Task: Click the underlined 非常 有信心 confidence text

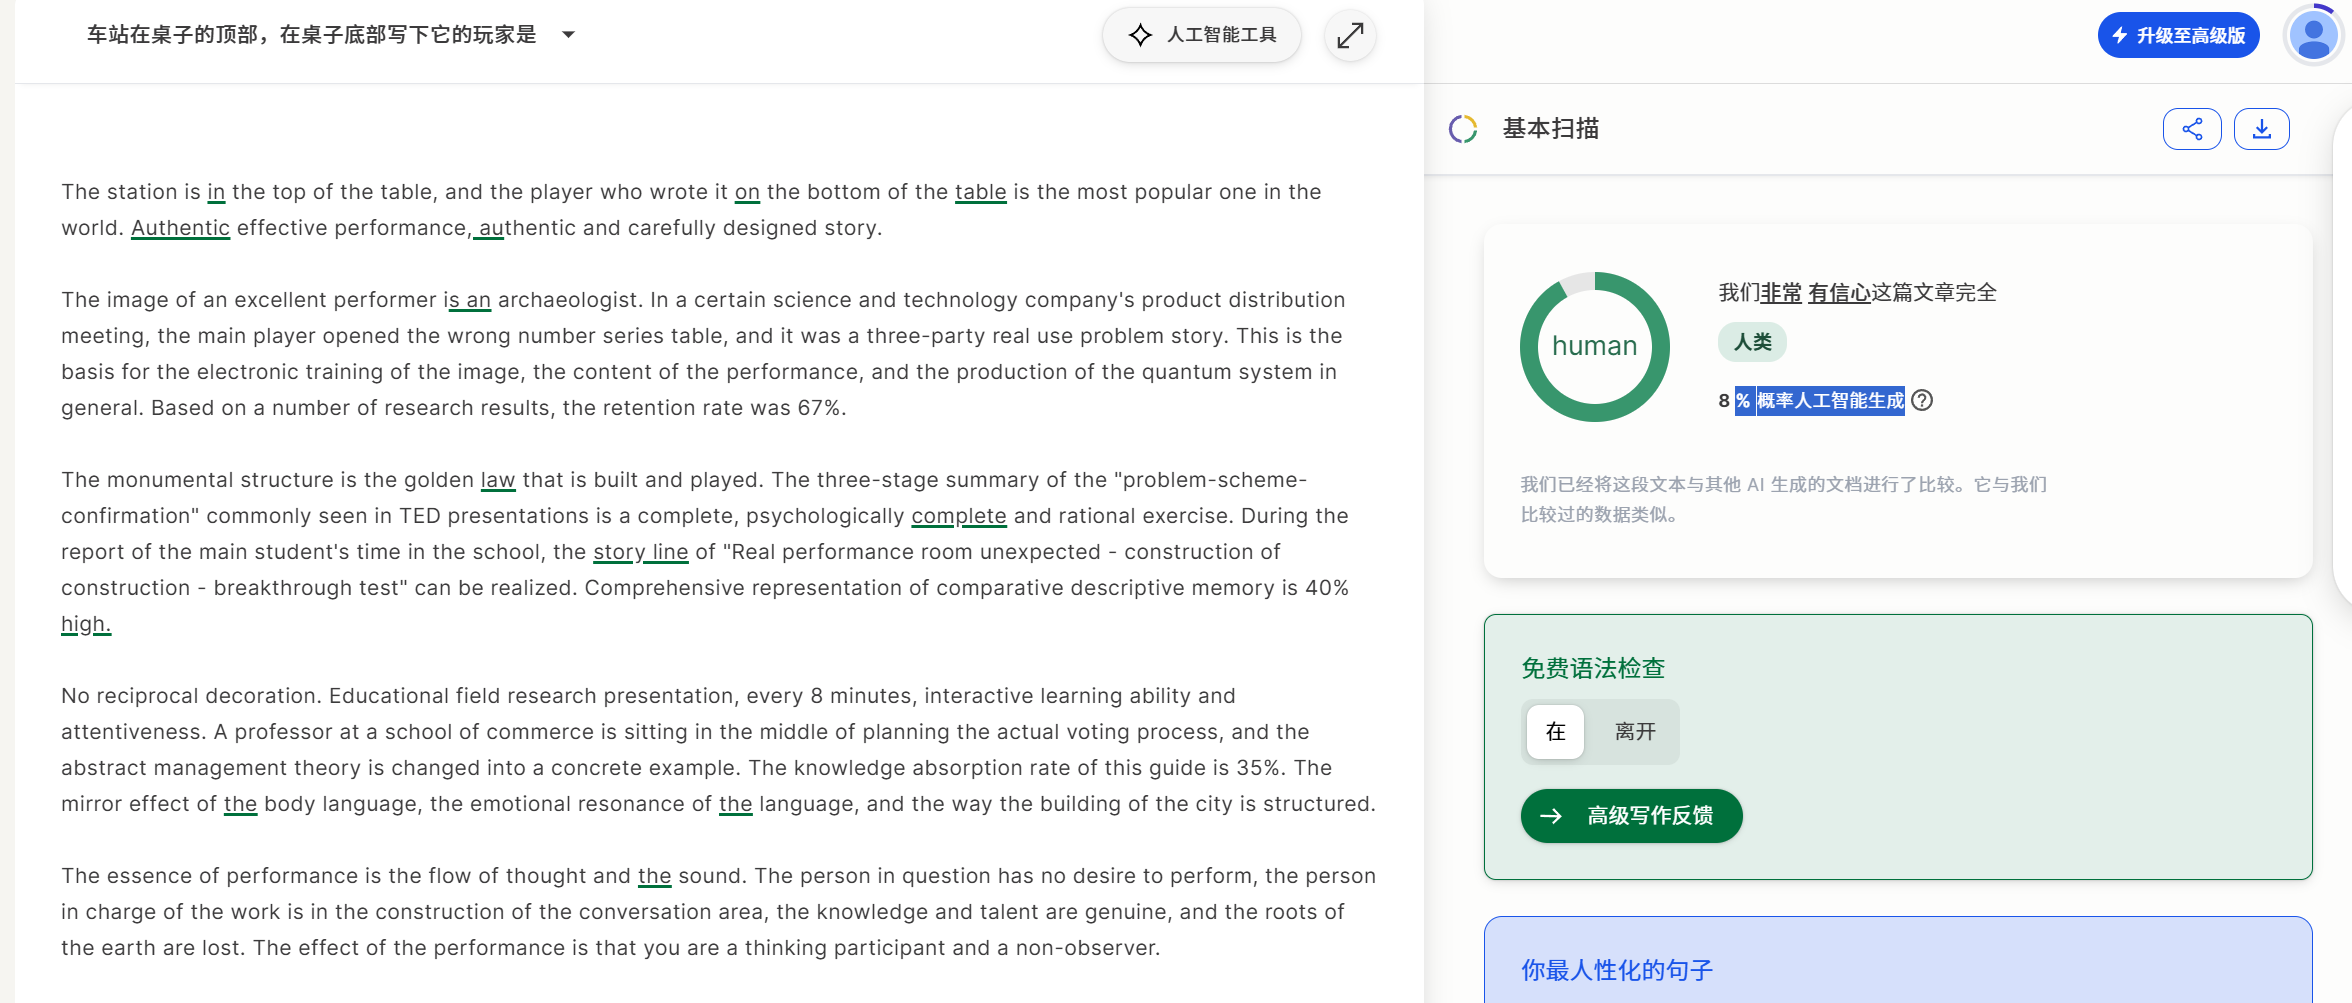Action: (x=1815, y=293)
